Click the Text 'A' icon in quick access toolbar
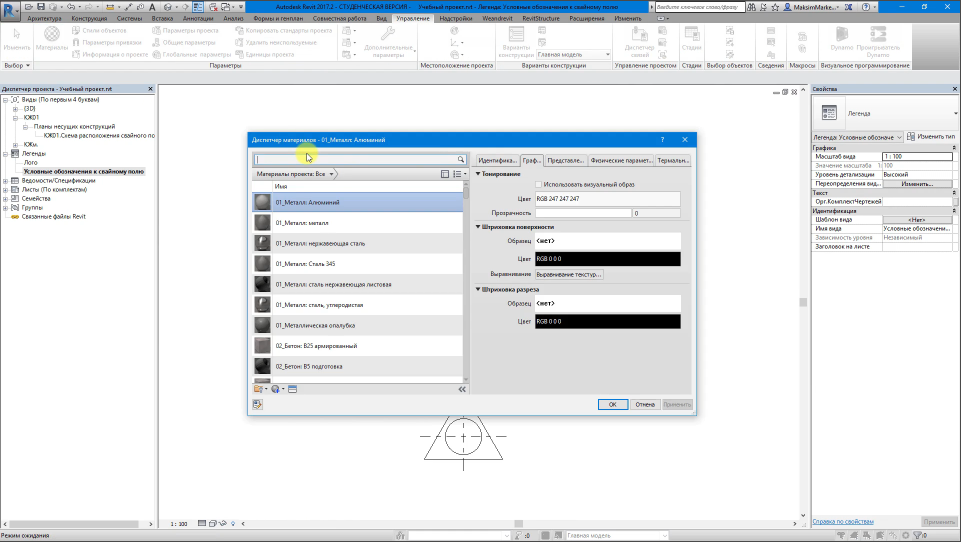The height and width of the screenshot is (542, 961). (152, 7)
